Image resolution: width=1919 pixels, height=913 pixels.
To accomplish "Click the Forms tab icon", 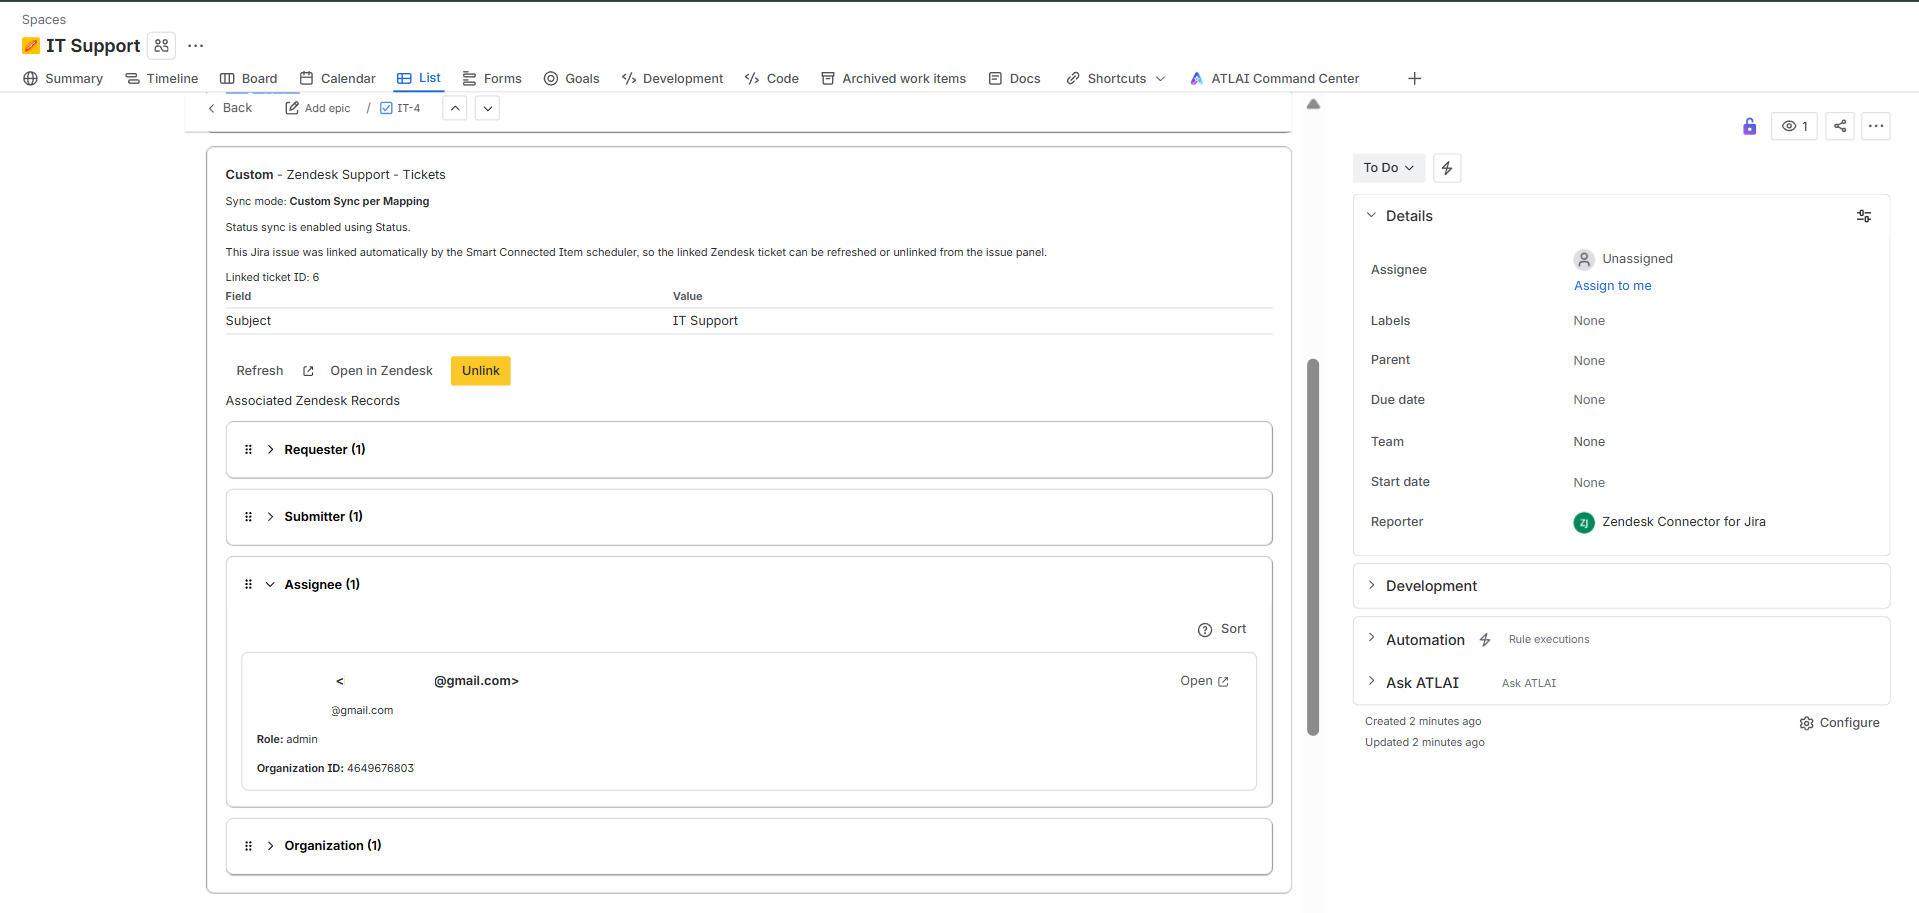I will coord(469,79).
